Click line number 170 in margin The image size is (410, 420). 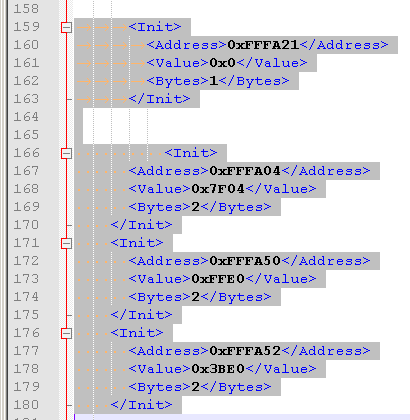(26, 225)
